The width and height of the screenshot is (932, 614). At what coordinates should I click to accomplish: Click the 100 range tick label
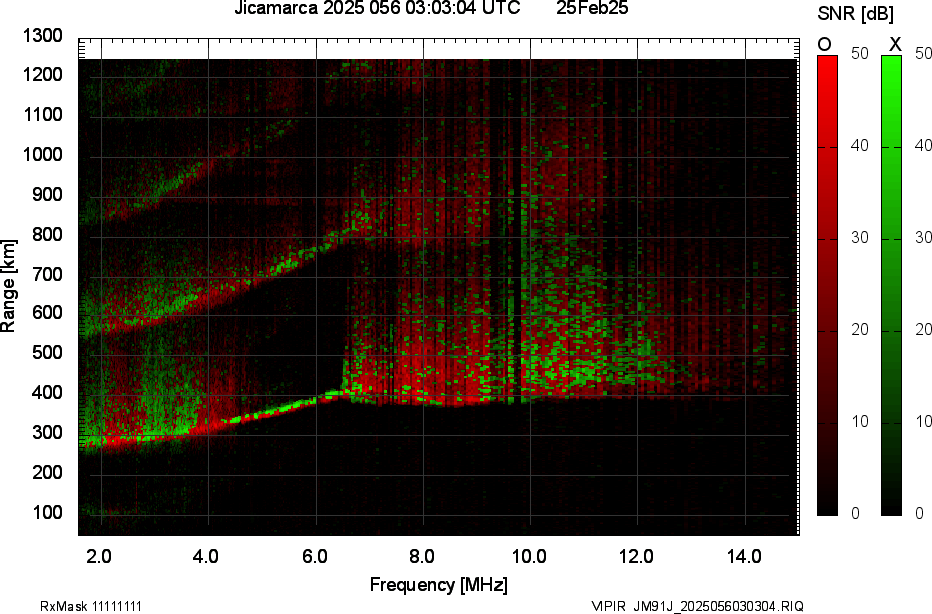point(46,512)
